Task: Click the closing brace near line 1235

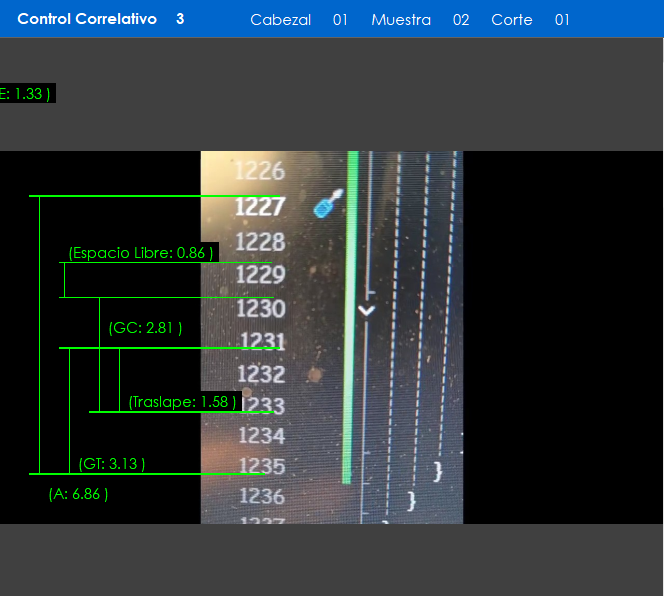Action: tap(438, 469)
